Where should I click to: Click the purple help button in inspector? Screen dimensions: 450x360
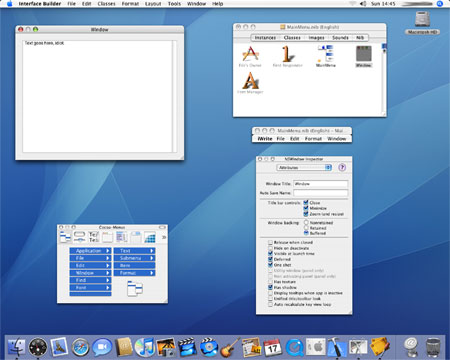coord(342,167)
